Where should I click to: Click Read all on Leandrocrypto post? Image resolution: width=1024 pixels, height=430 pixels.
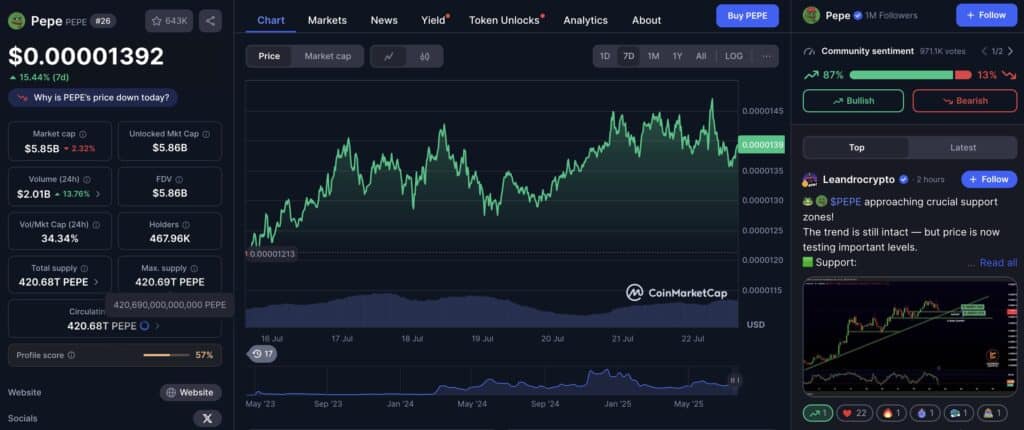(x=998, y=262)
